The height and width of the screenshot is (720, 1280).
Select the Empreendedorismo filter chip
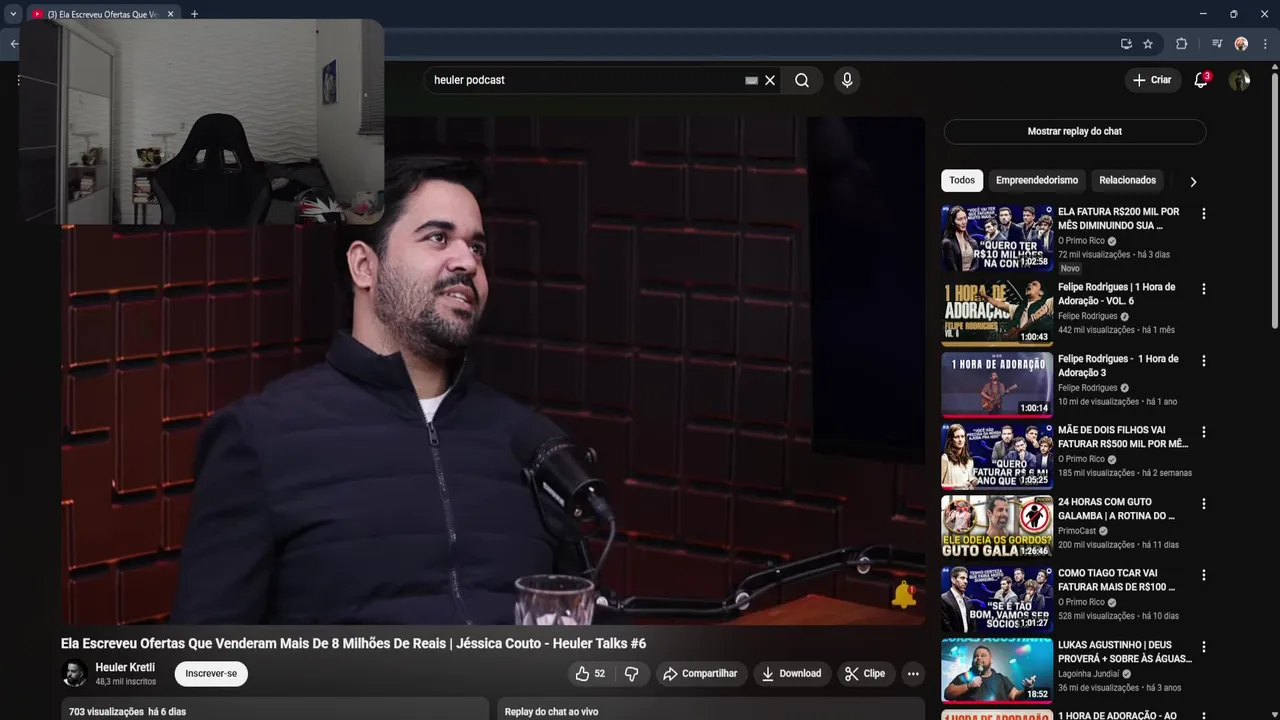[1037, 180]
